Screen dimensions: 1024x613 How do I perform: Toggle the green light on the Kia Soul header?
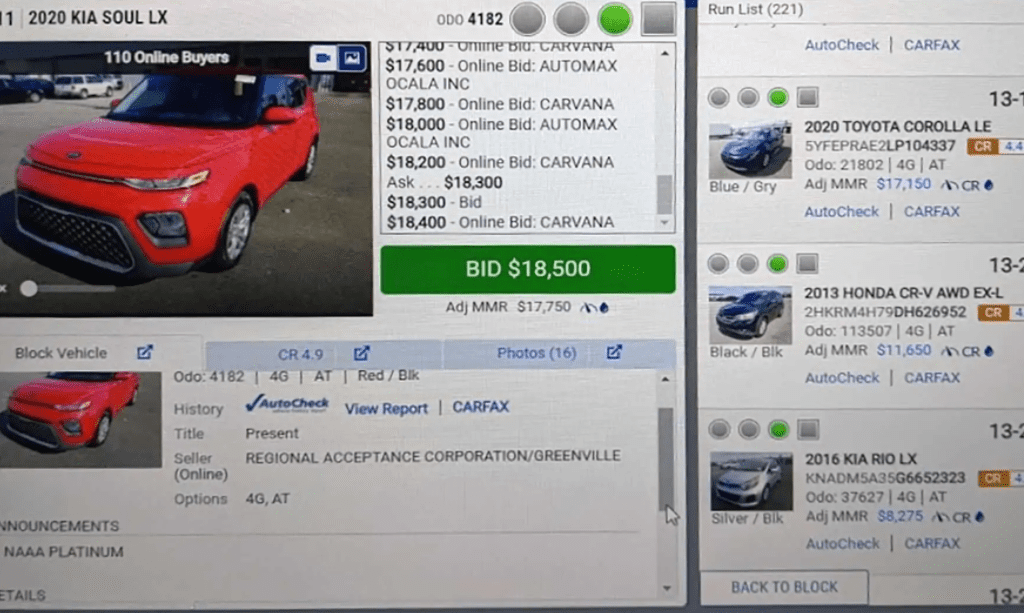pos(615,18)
